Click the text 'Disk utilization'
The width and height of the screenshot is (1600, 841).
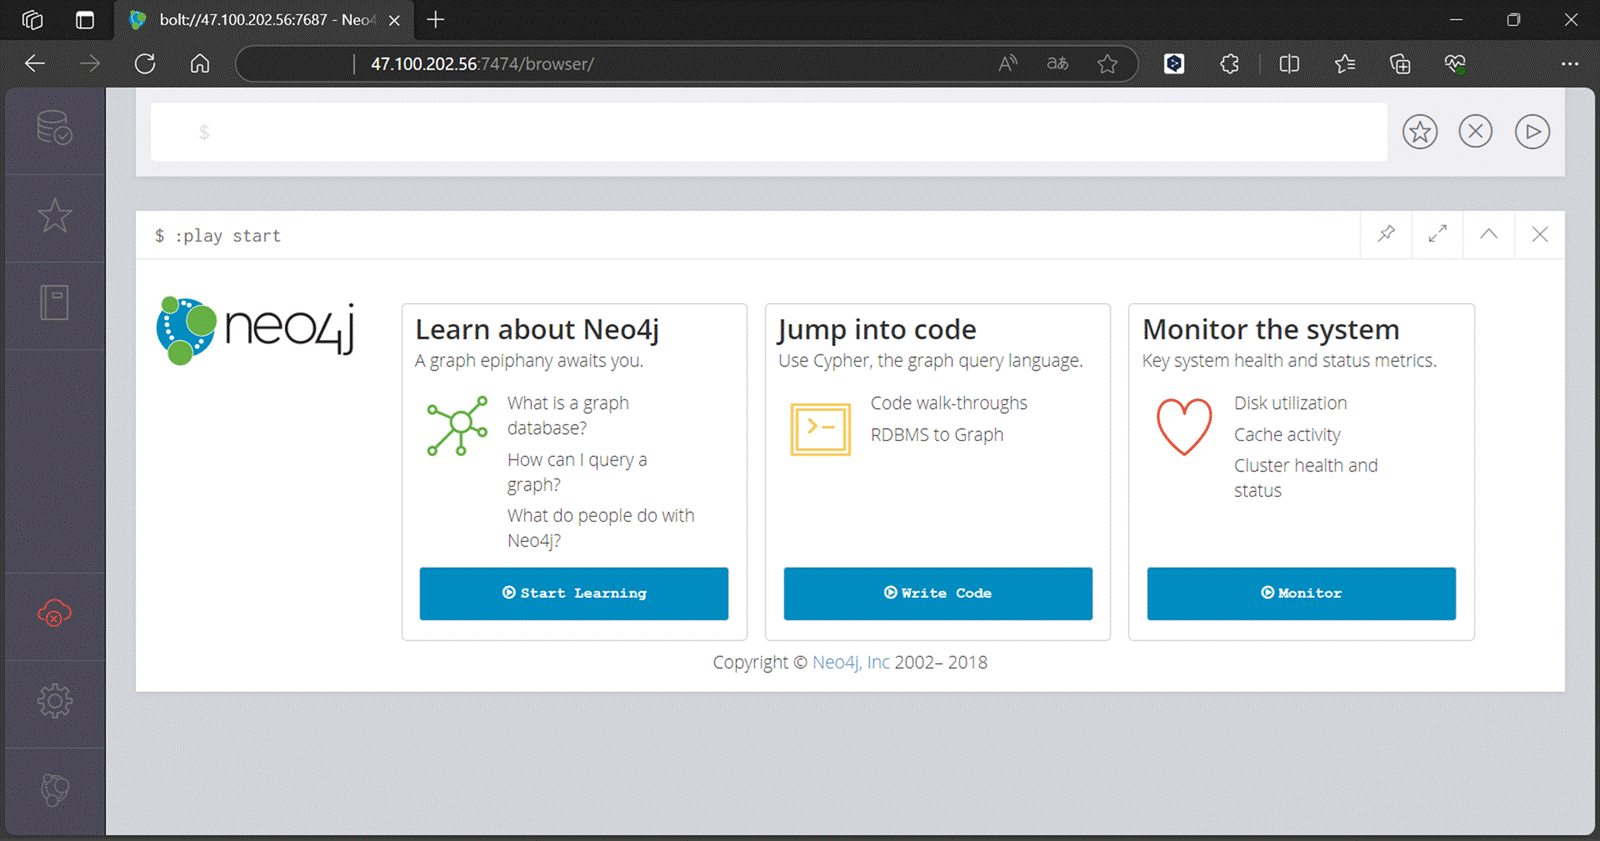click(x=1290, y=403)
